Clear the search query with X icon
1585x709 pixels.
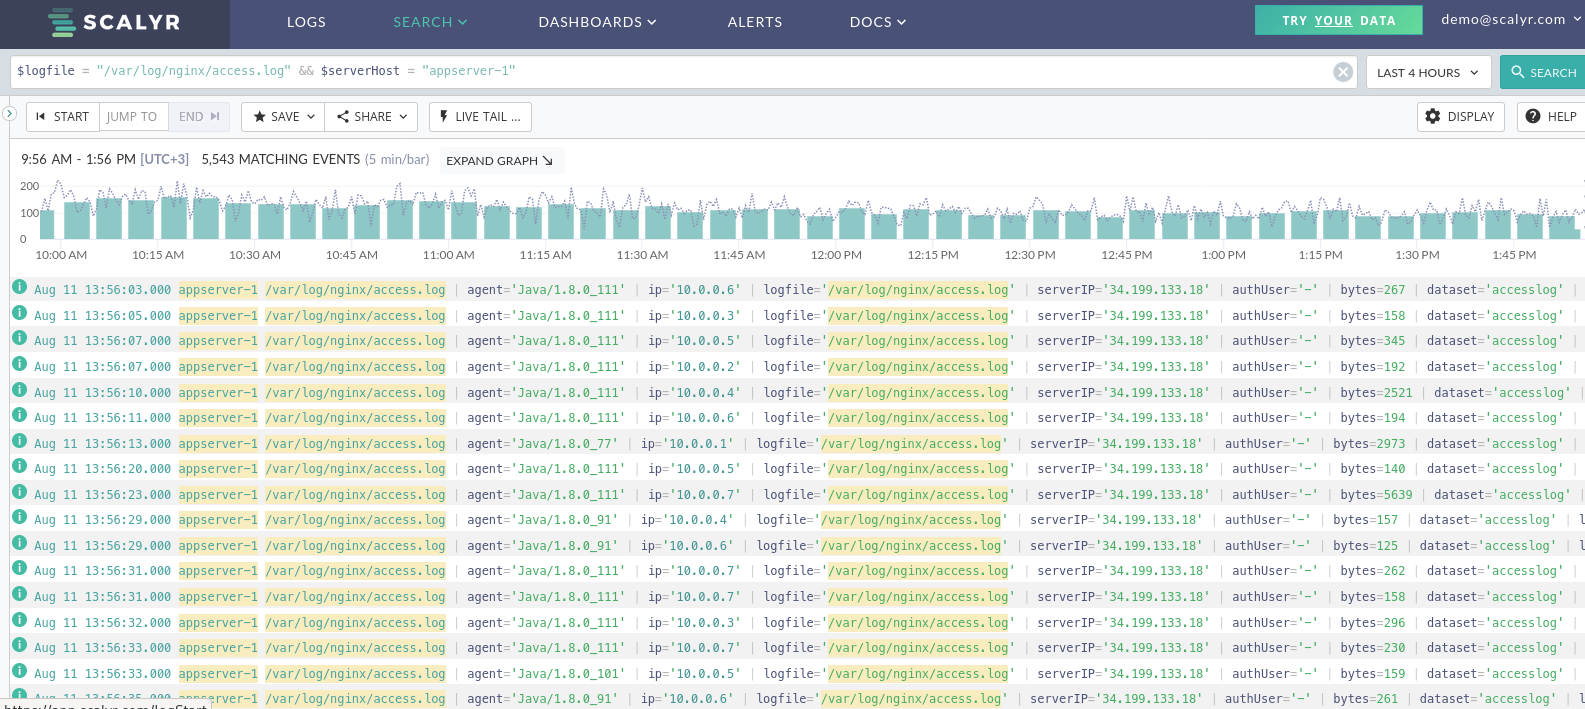point(1343,72)
